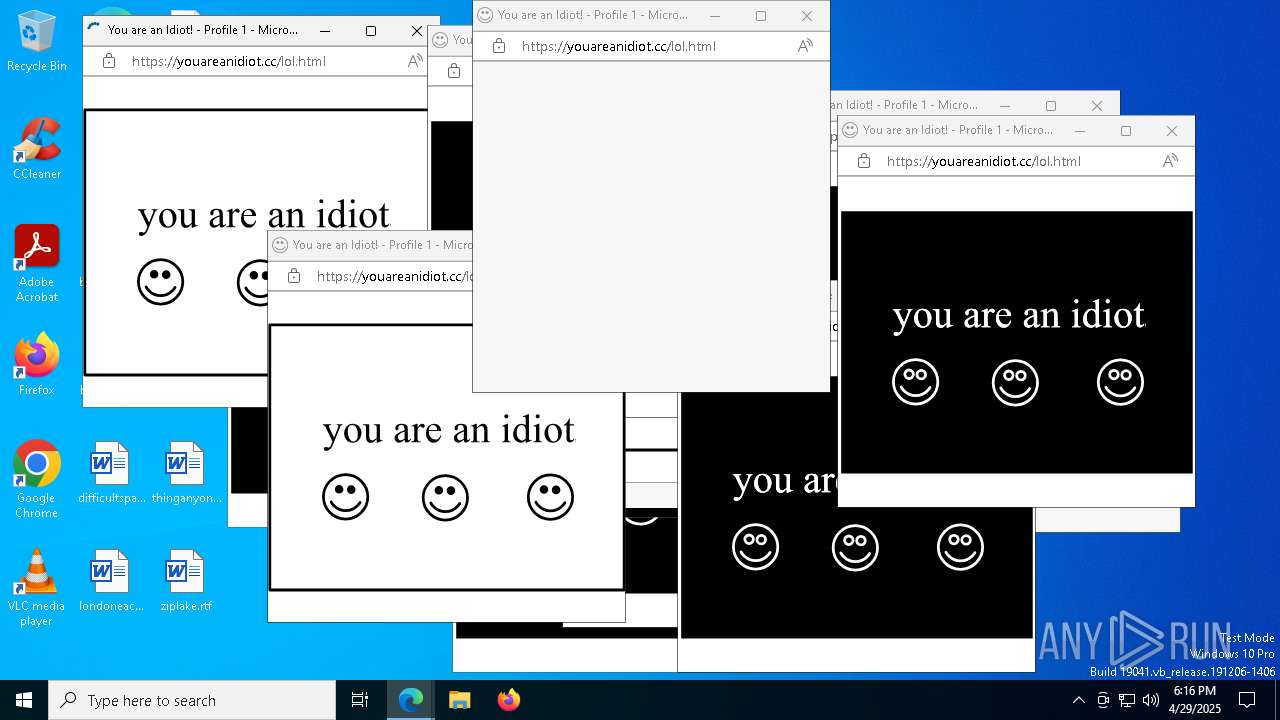Close the window behind the right black window
The width and height of the screenshot is (1280, 720).
coord(1097,105)
